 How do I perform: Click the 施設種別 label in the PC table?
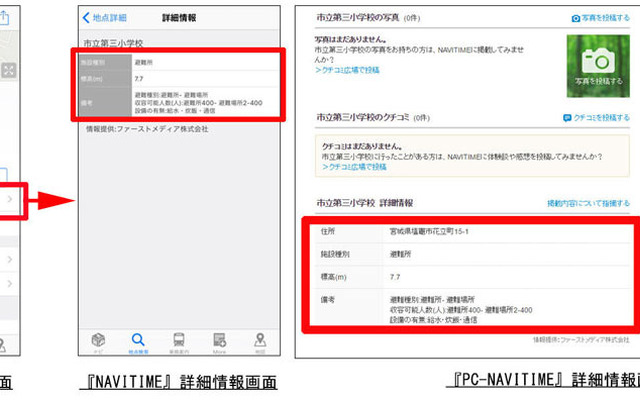click(x=335, y=254)
